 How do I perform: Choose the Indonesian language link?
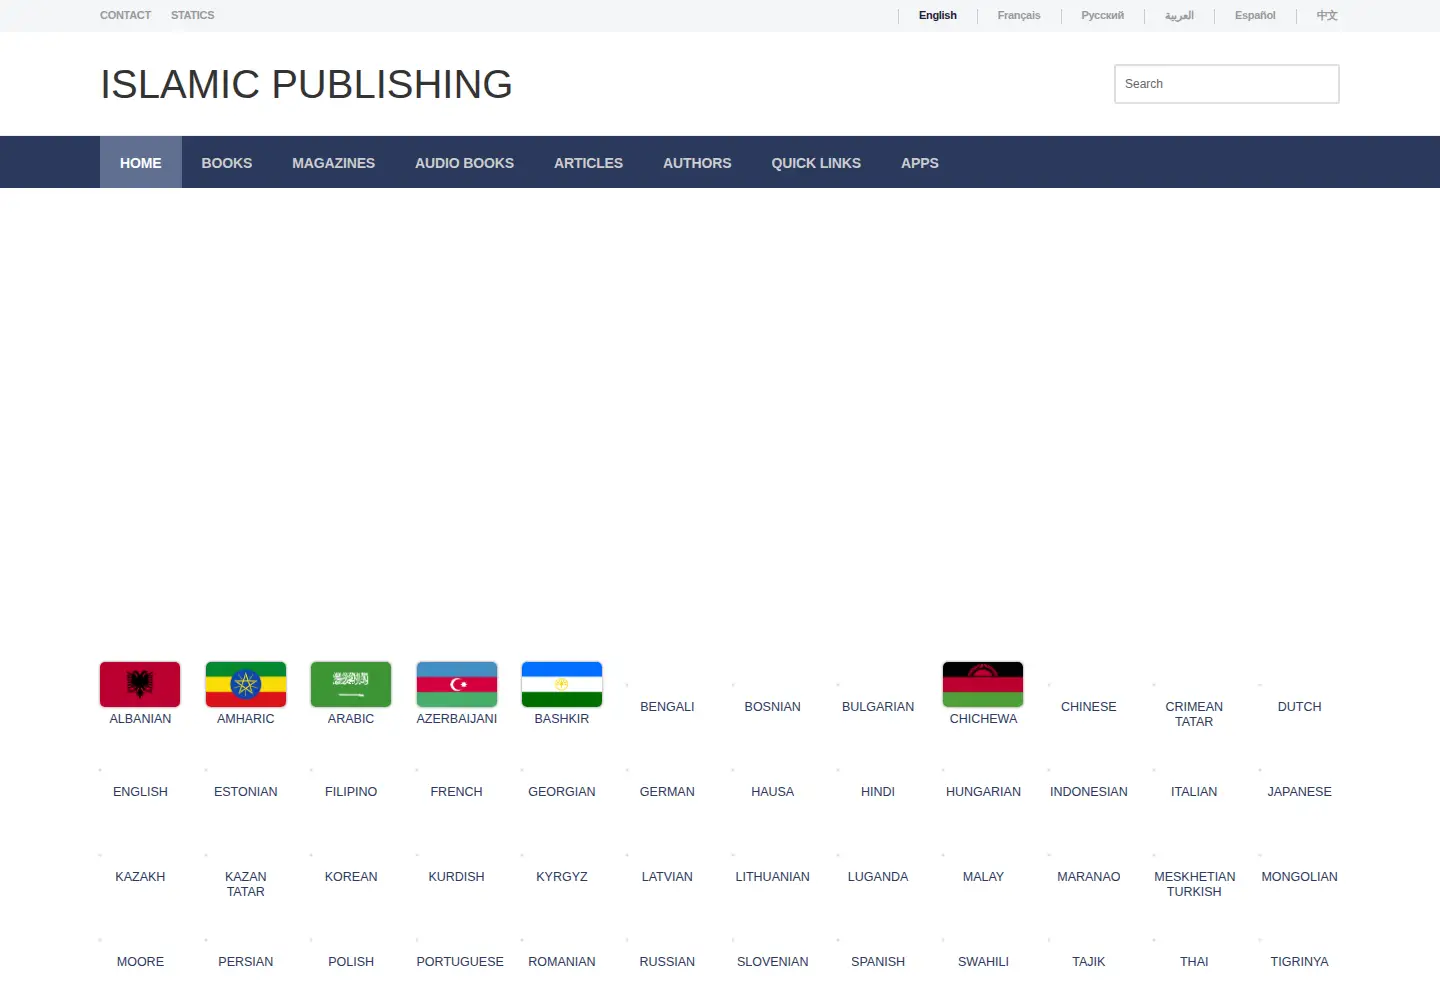tap(1089, 792)
